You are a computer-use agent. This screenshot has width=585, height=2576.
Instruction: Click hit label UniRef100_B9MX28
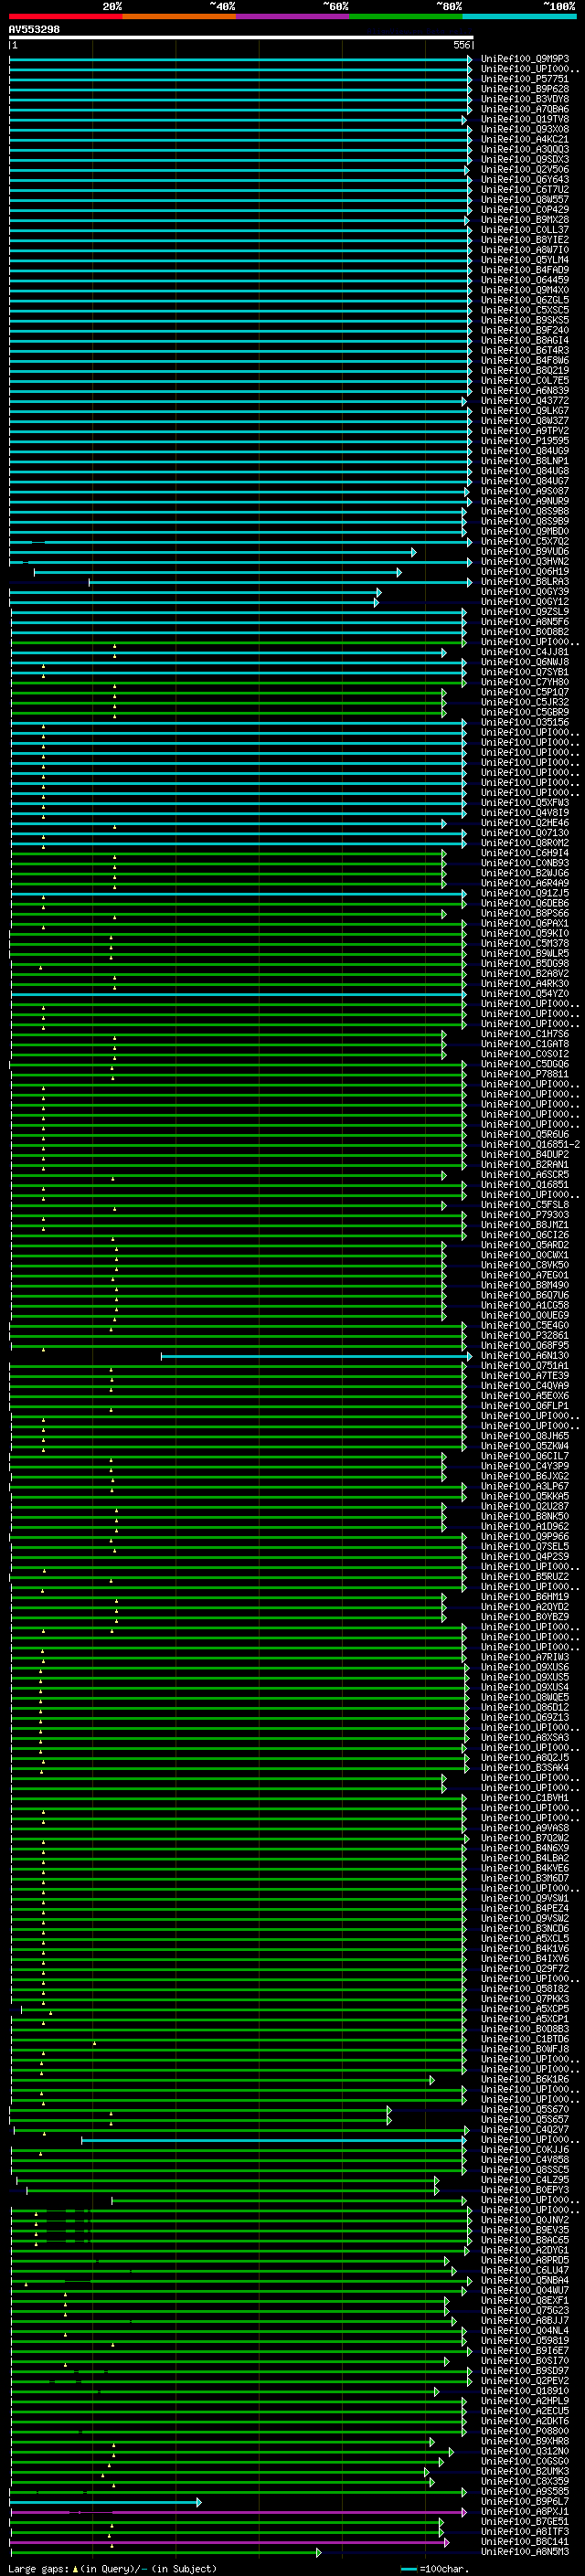(x=525, y=220)
